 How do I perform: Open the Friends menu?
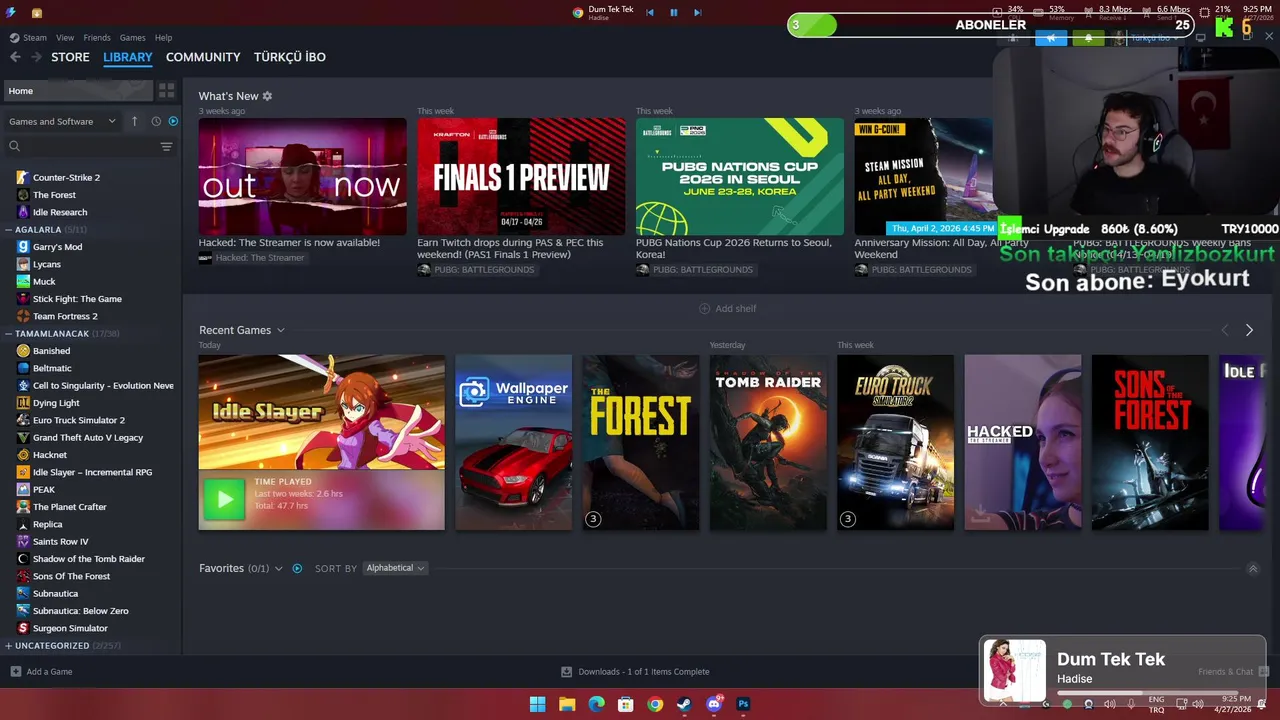(x=97, y=37)
